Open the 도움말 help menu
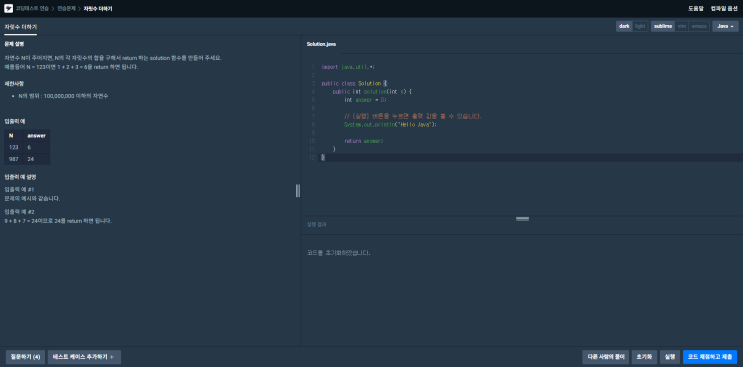This screenshot has height=367, width=743. pyautogui.click(x=696, y=9)
